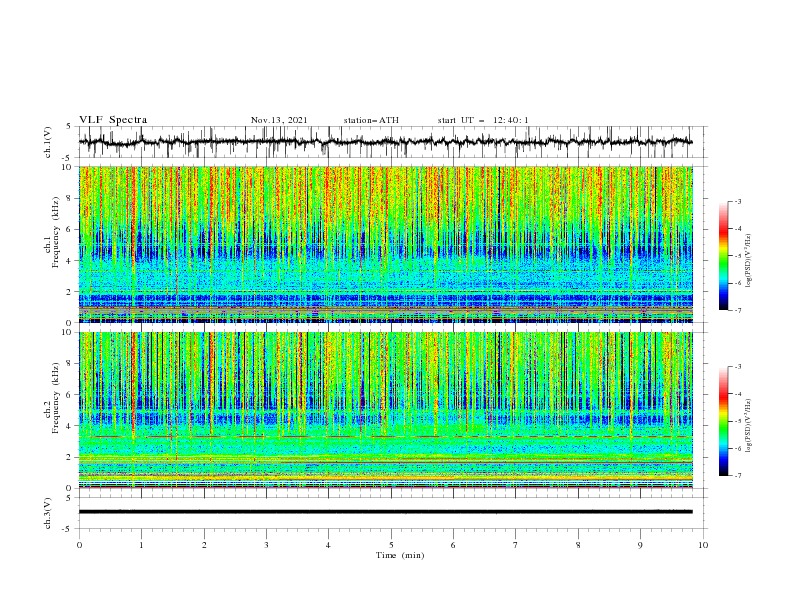Click the ch.1 spectrogram color scale bar
The image size is (792, 612).
[x=723, y=256]
